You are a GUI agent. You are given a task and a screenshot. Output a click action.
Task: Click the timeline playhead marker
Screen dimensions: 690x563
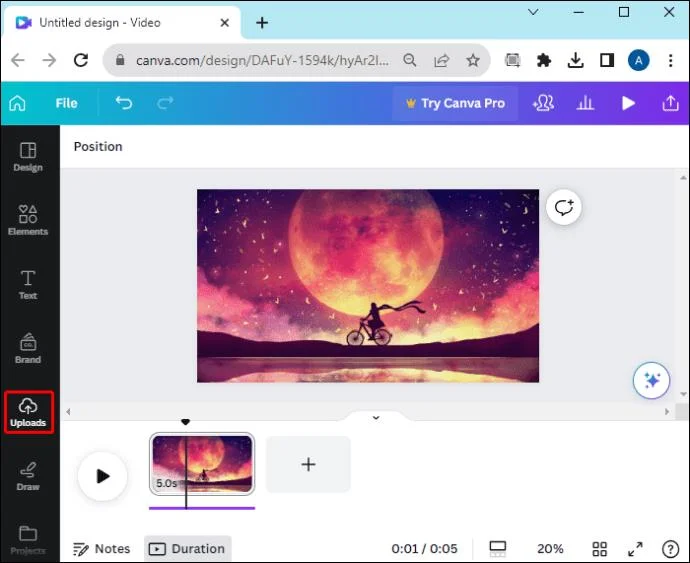click(x=186, y=422)
